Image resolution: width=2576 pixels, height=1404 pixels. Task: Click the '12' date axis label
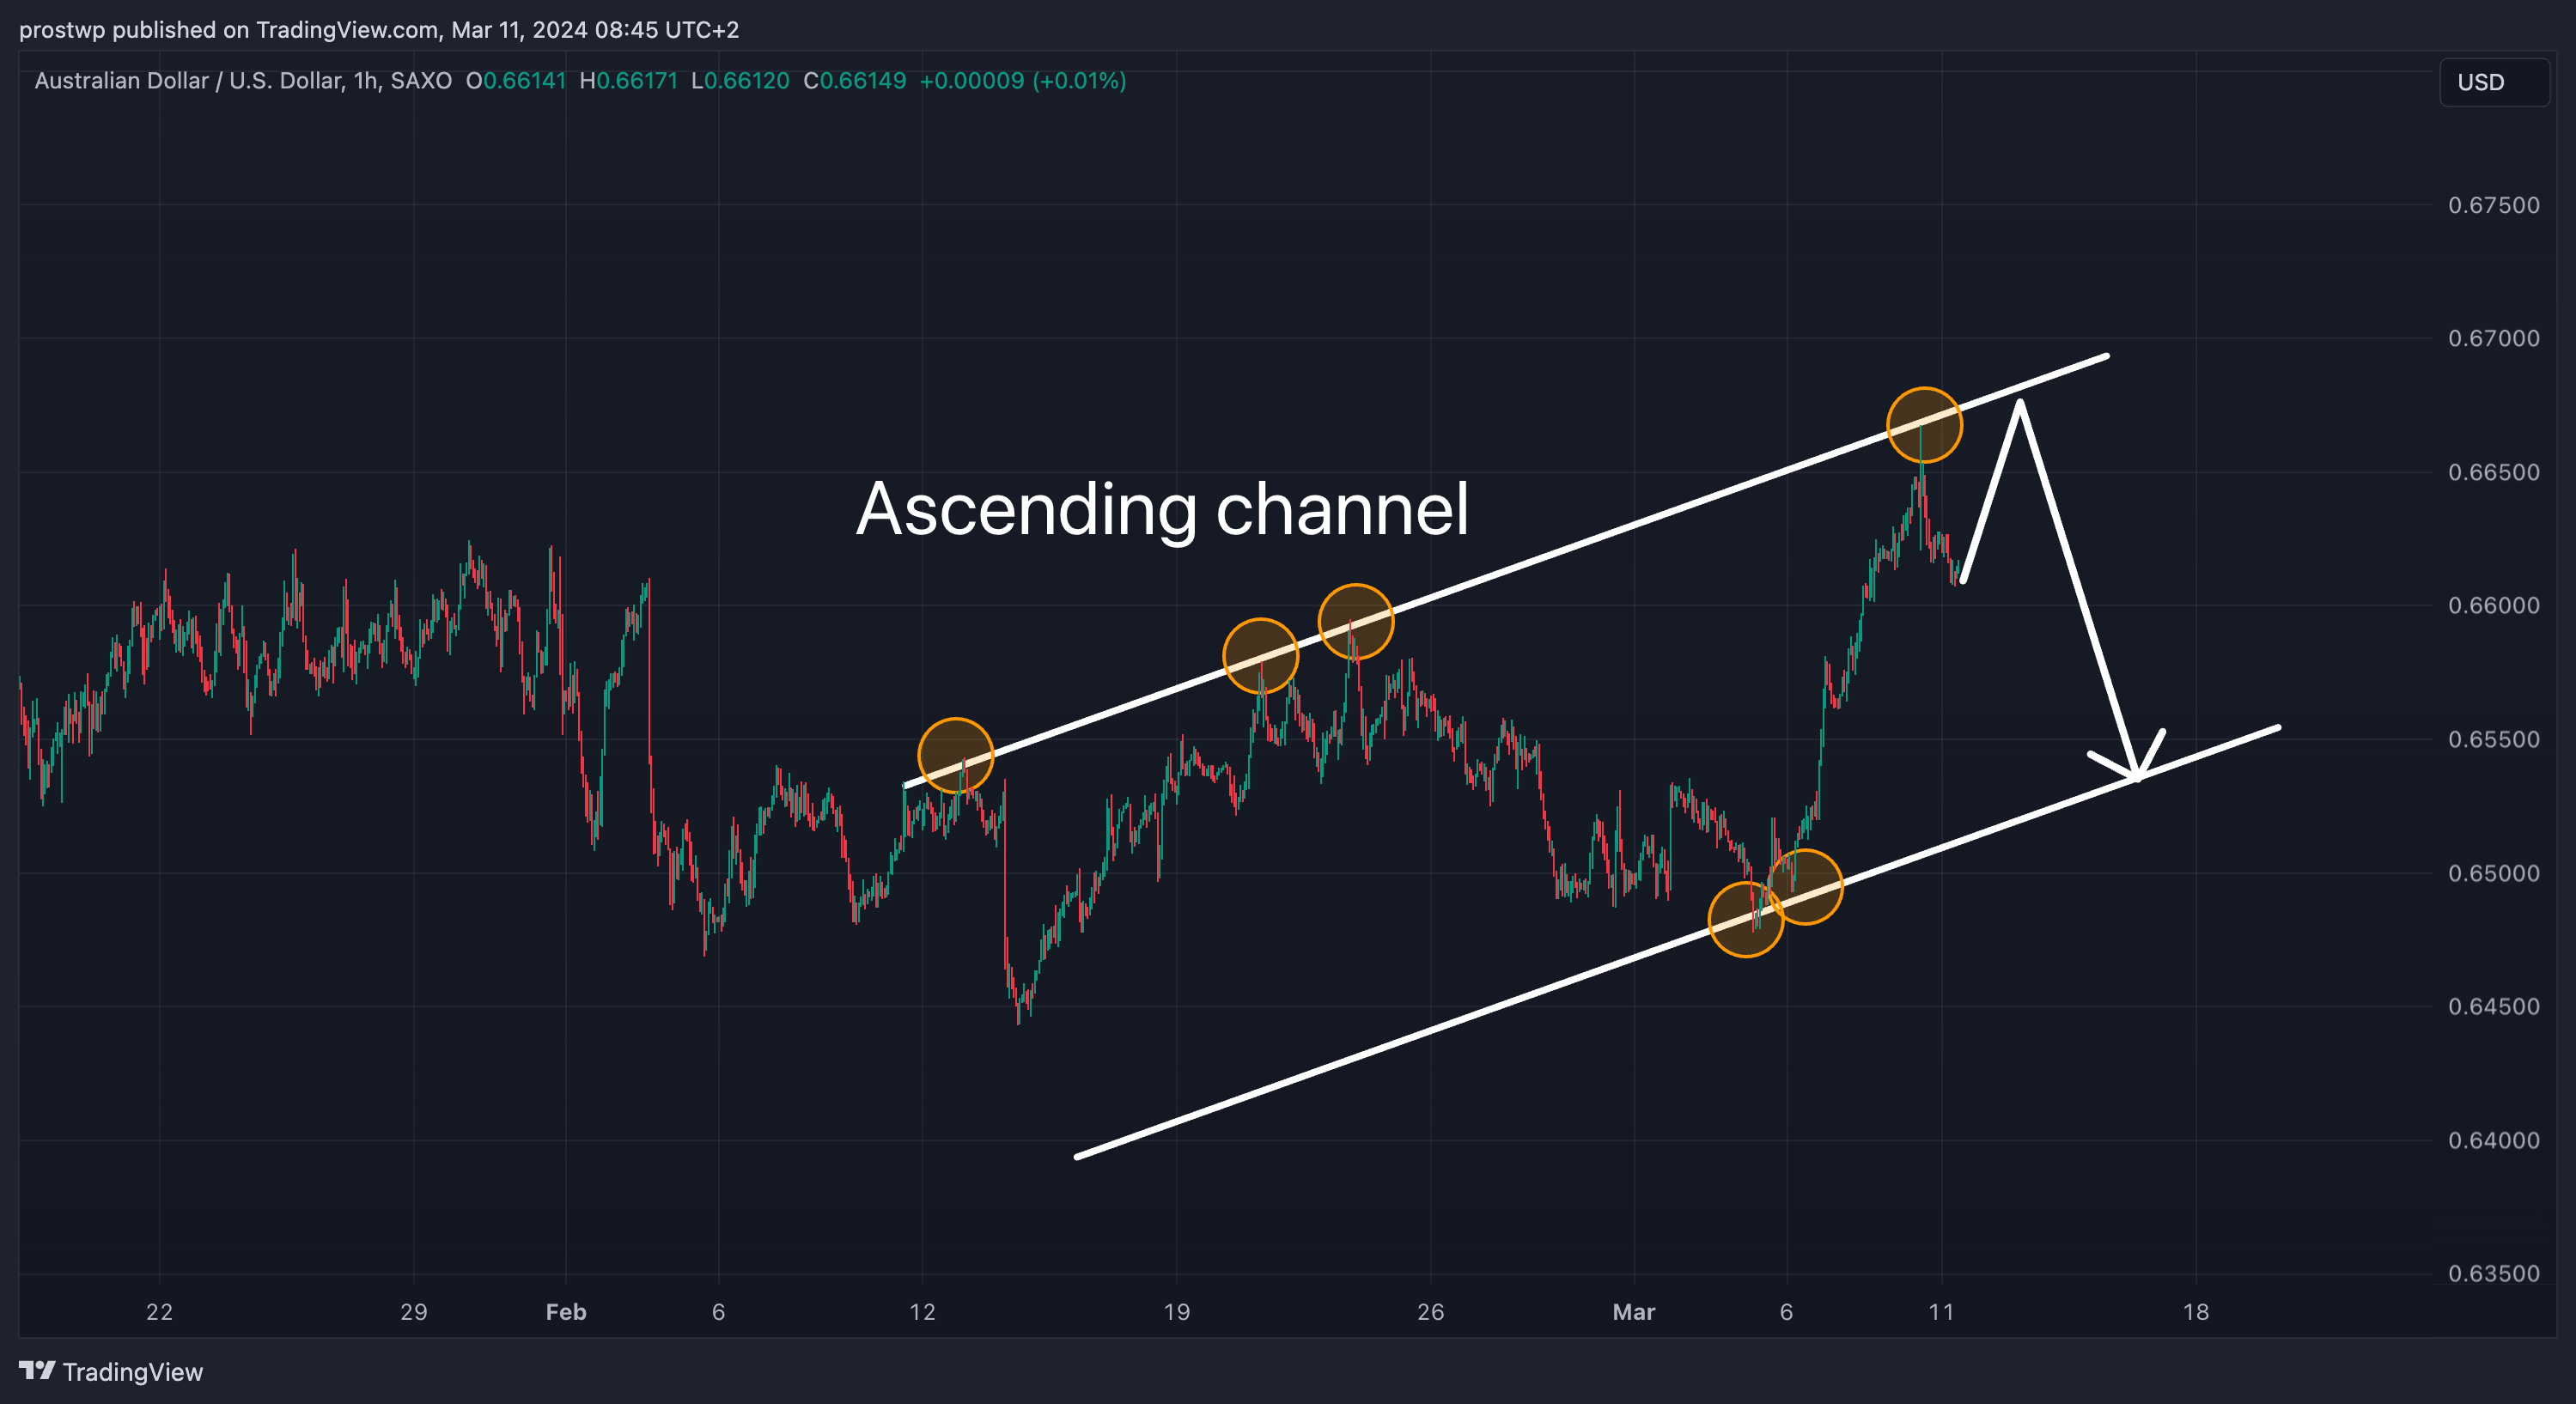pos(922,1312)
